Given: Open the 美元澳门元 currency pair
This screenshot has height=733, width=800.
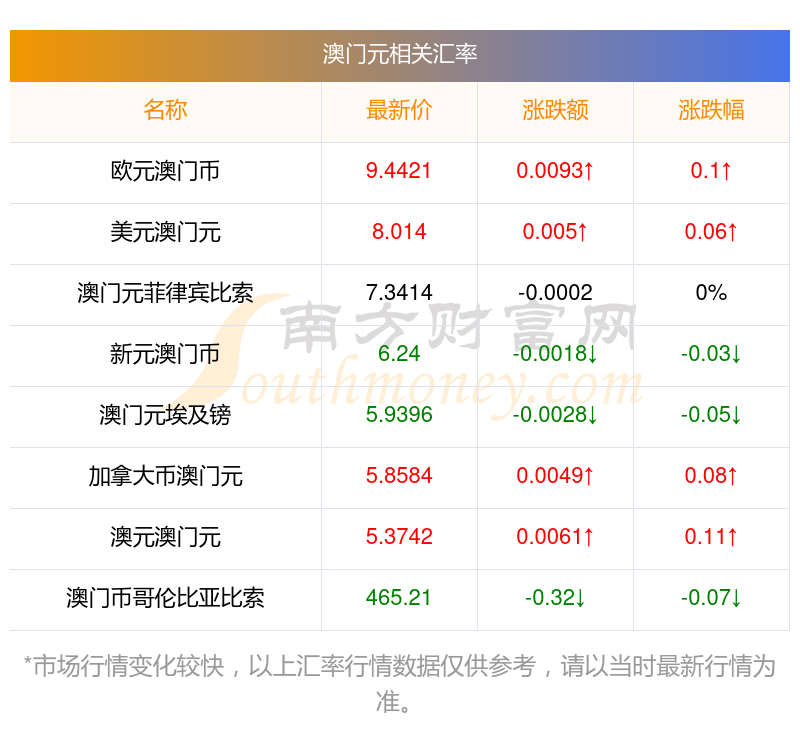Looking at the screenshot, I should coord(165,232).
